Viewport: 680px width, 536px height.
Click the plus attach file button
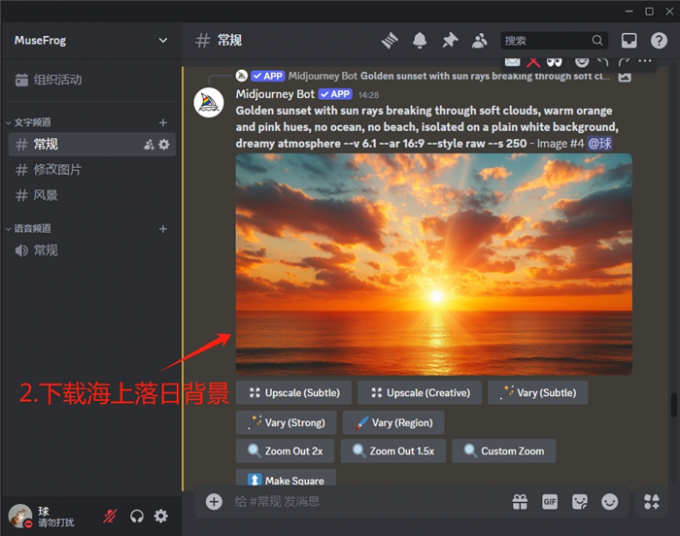coord(214,502)
